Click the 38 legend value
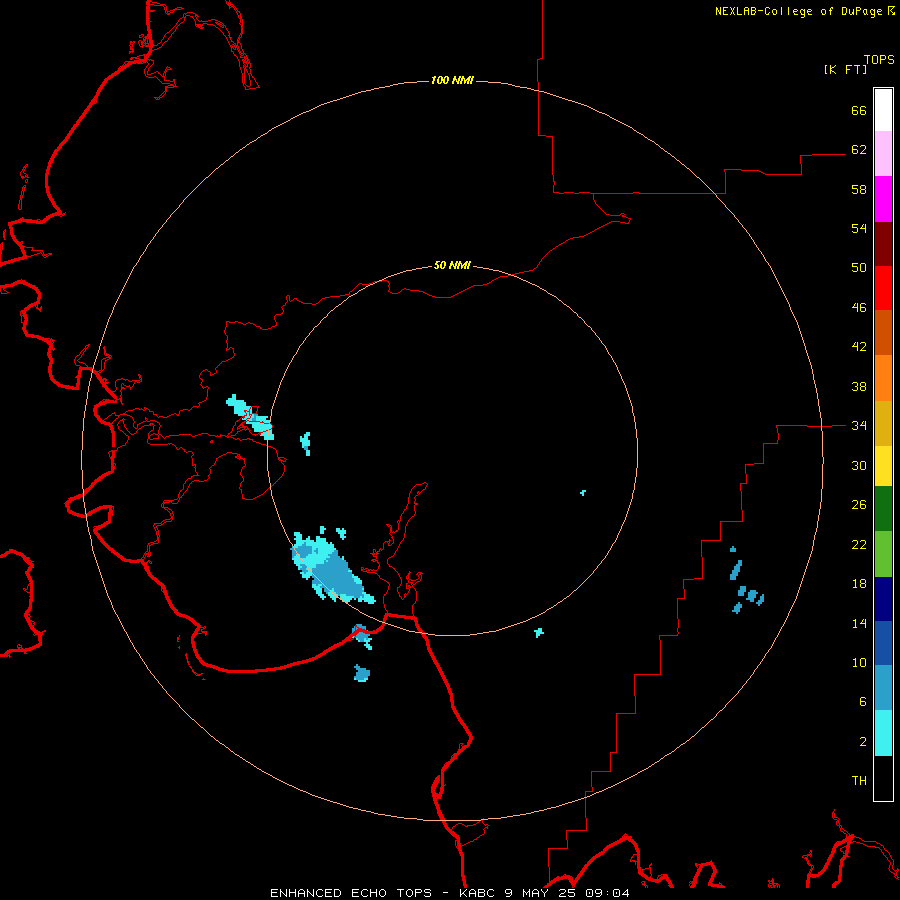900x900 pixels. [859, 387]
